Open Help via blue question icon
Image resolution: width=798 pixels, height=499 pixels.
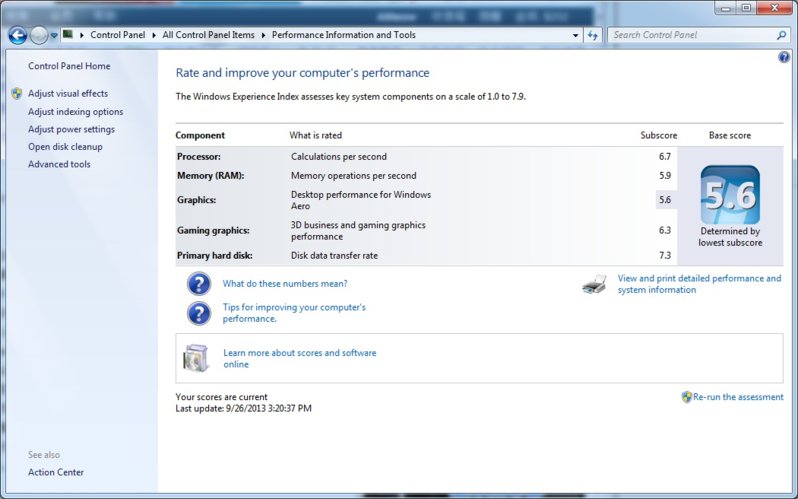tap(784, 57)
